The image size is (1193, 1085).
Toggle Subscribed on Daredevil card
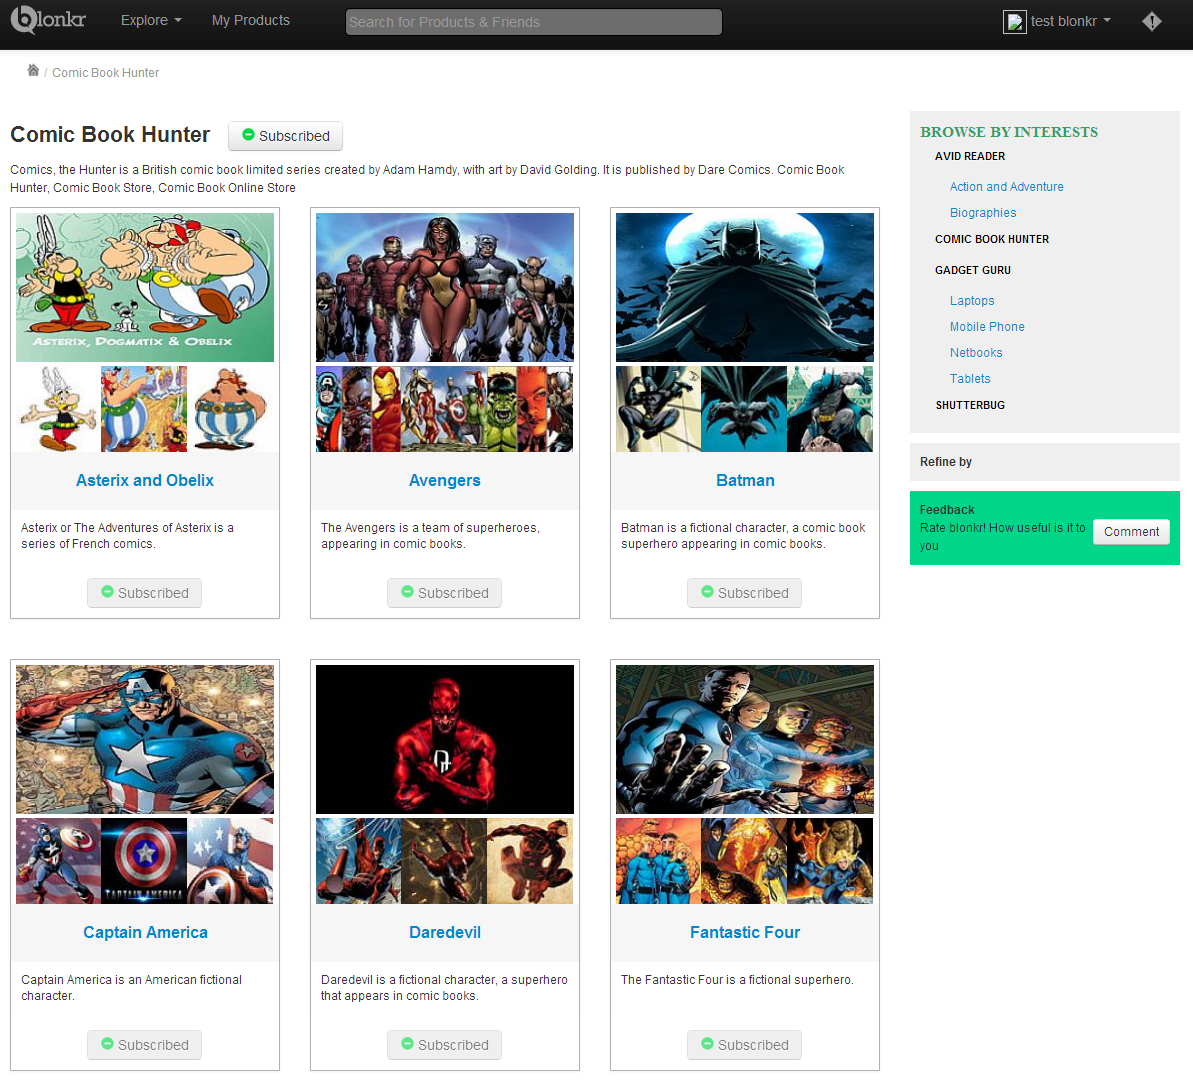444,1045
